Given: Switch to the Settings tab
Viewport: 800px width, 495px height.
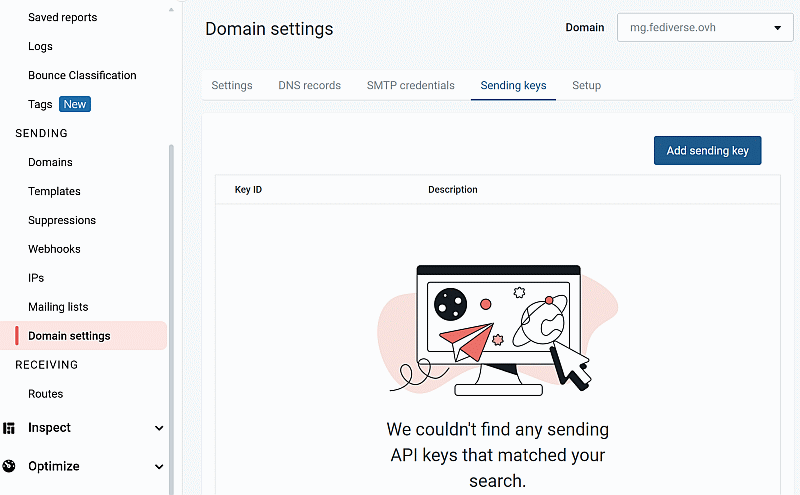Looking at the screenshot, I should pos(232,86).
